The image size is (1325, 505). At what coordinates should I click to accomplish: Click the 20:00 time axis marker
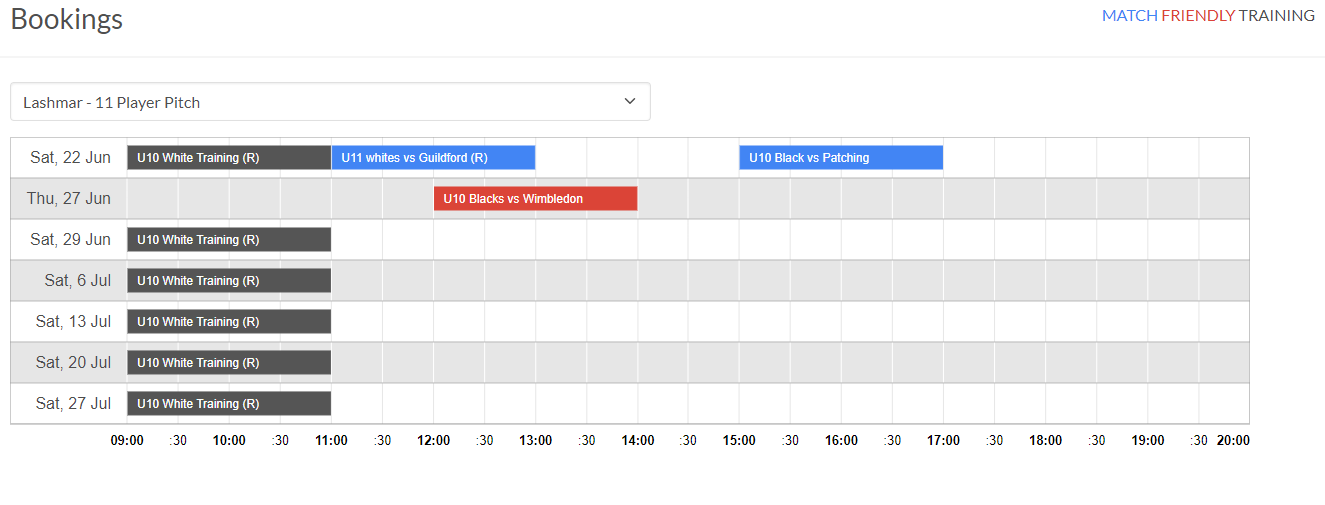point(1233,441)
